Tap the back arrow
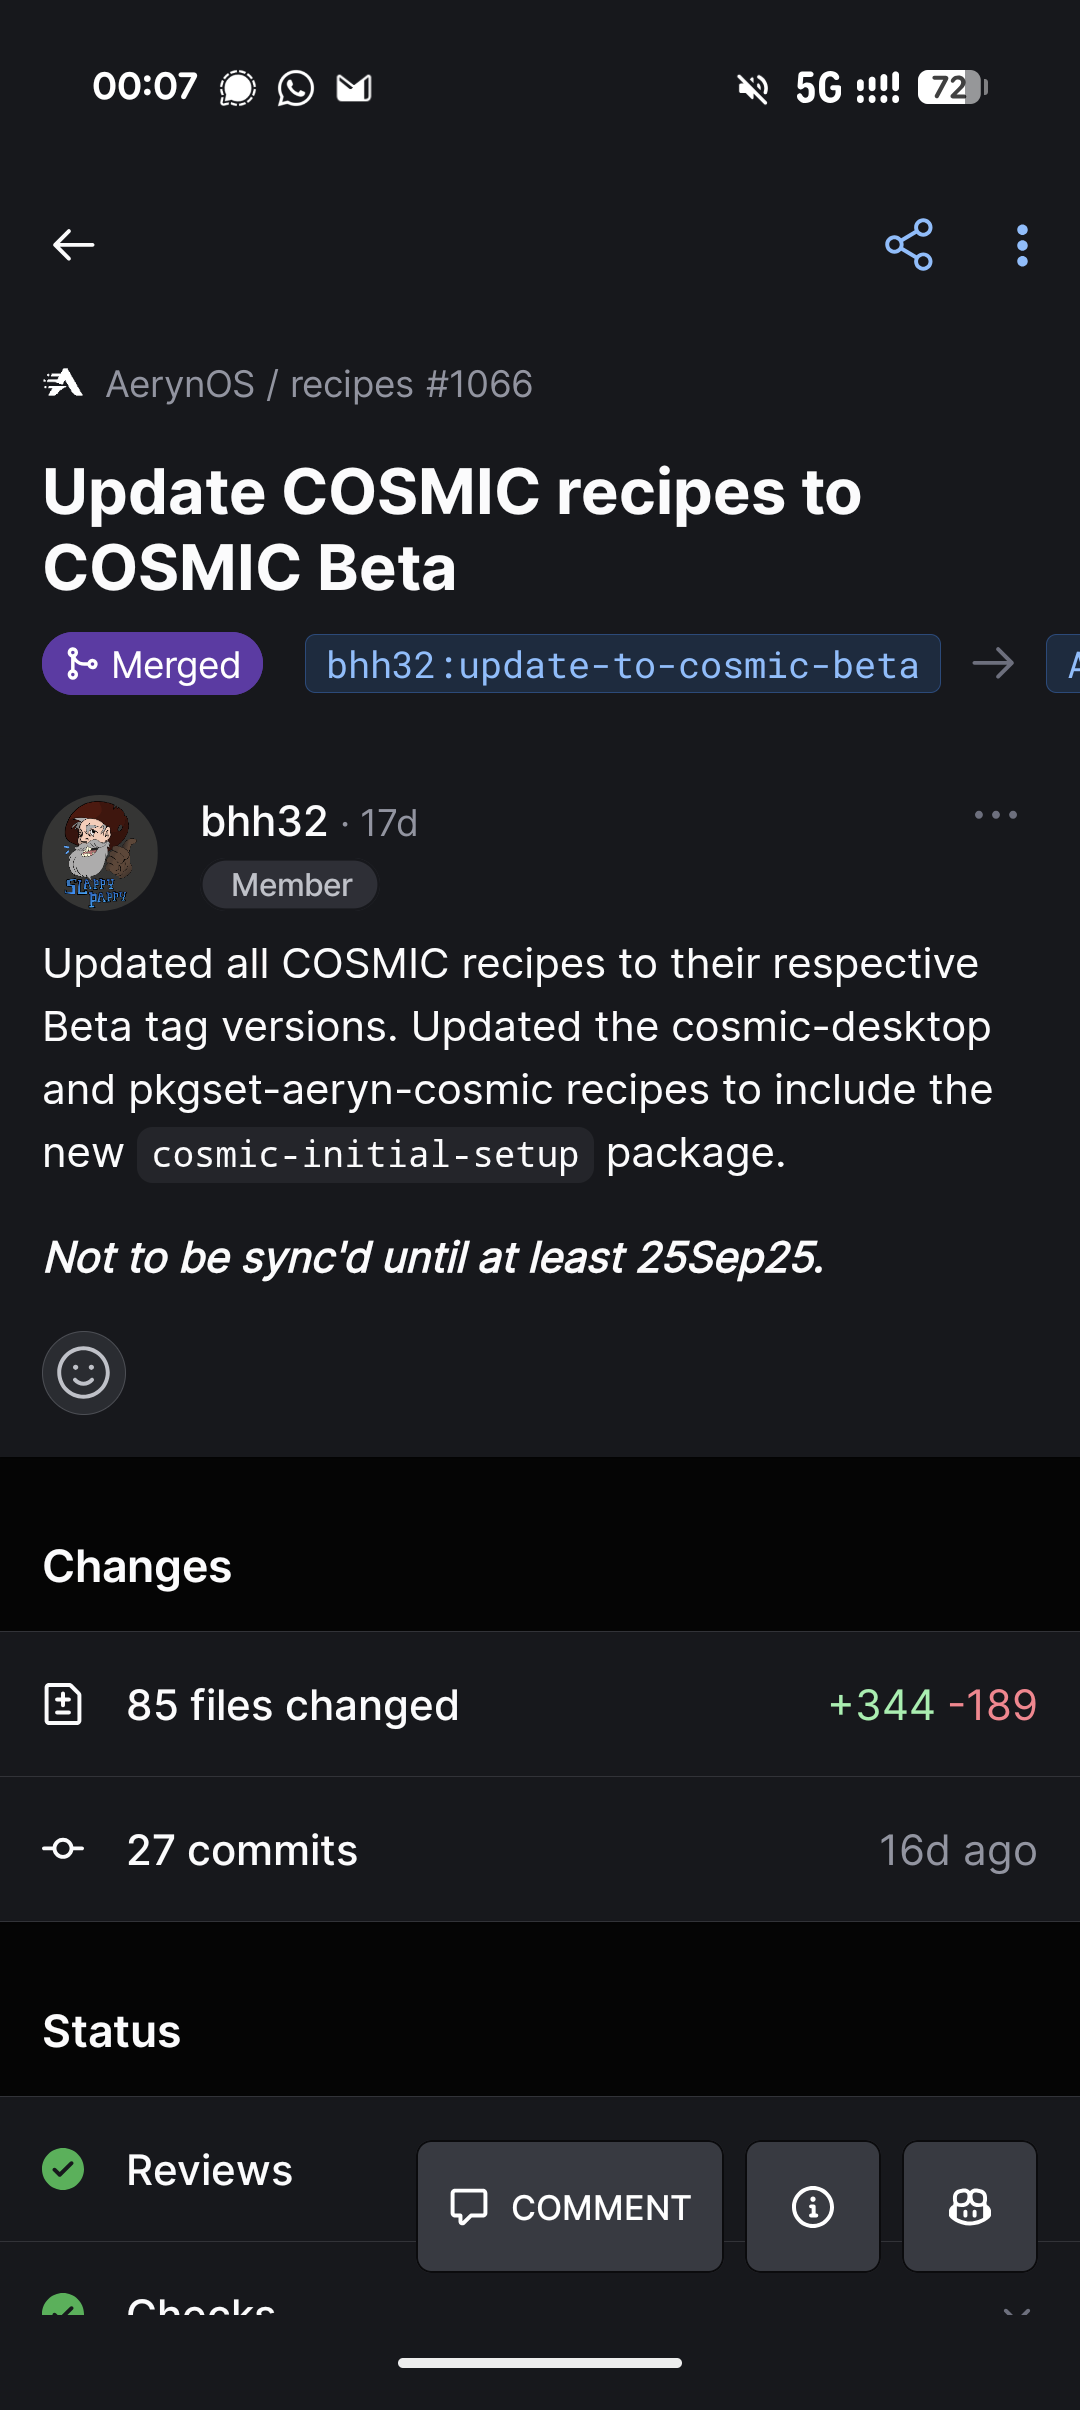Screen dimensions: 1080x2410 tap(73, 245)
